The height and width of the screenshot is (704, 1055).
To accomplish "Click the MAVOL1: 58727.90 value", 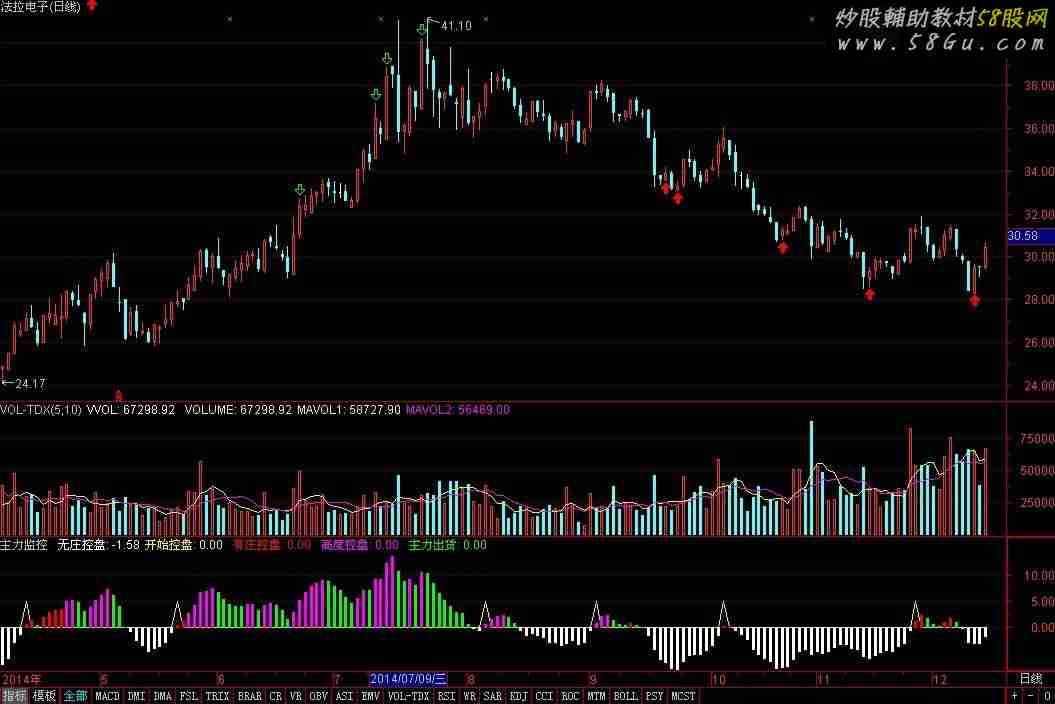I will [x=349, y=410].
